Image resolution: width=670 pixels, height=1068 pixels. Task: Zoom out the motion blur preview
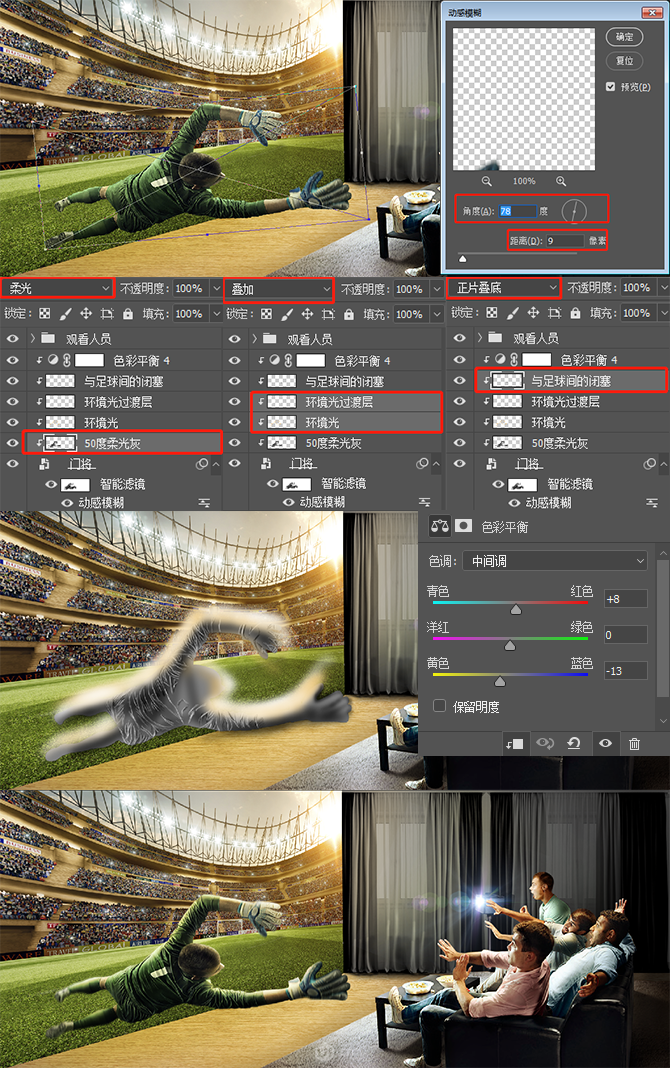486,181
